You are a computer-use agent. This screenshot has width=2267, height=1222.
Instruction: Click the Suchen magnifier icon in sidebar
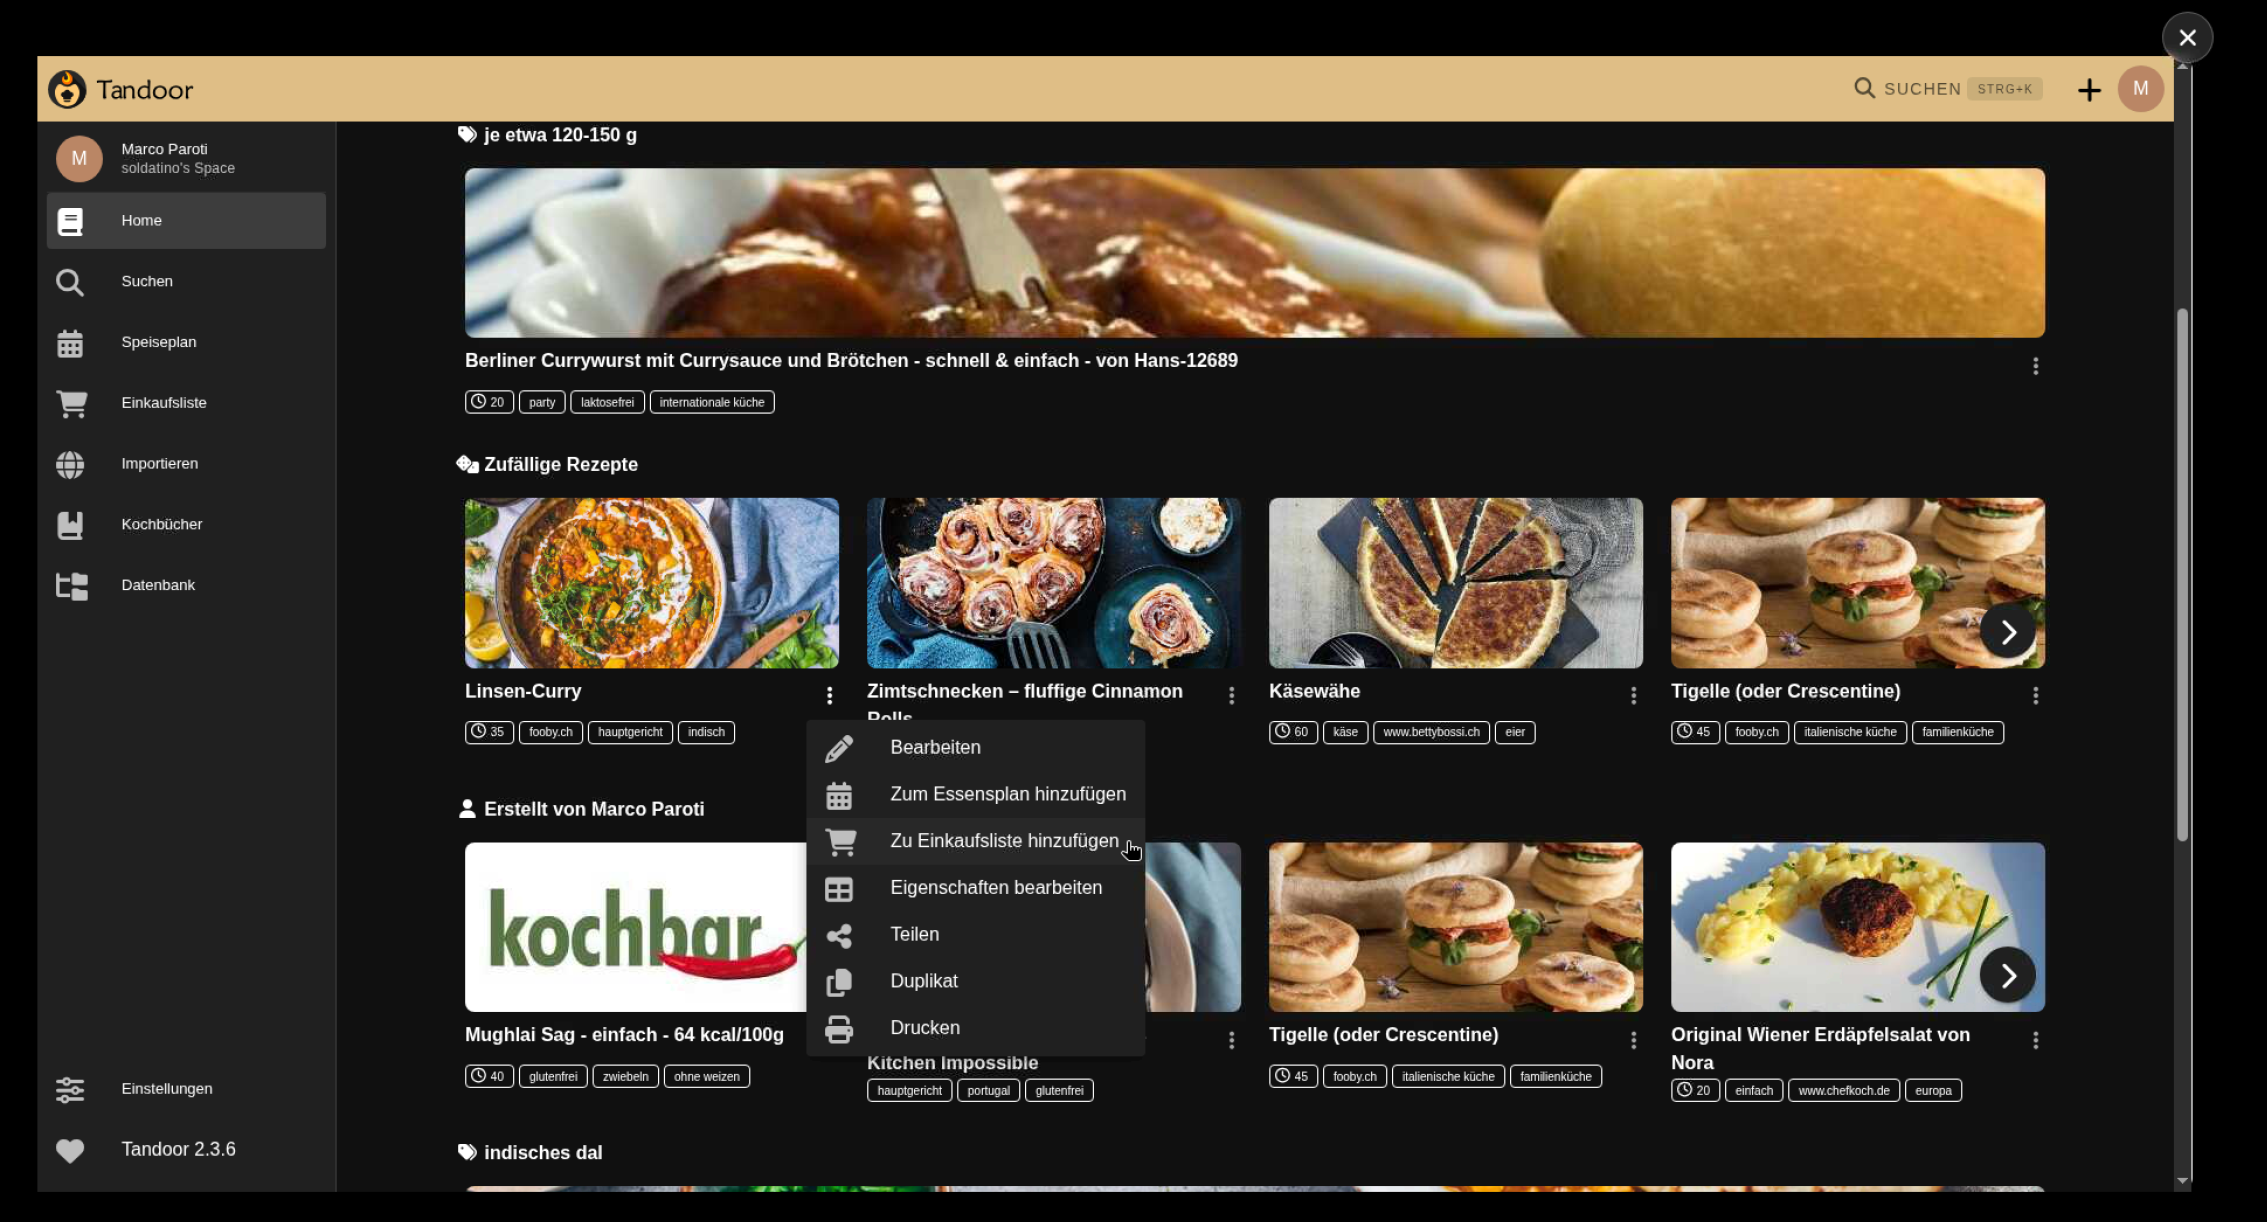(70, 283)
